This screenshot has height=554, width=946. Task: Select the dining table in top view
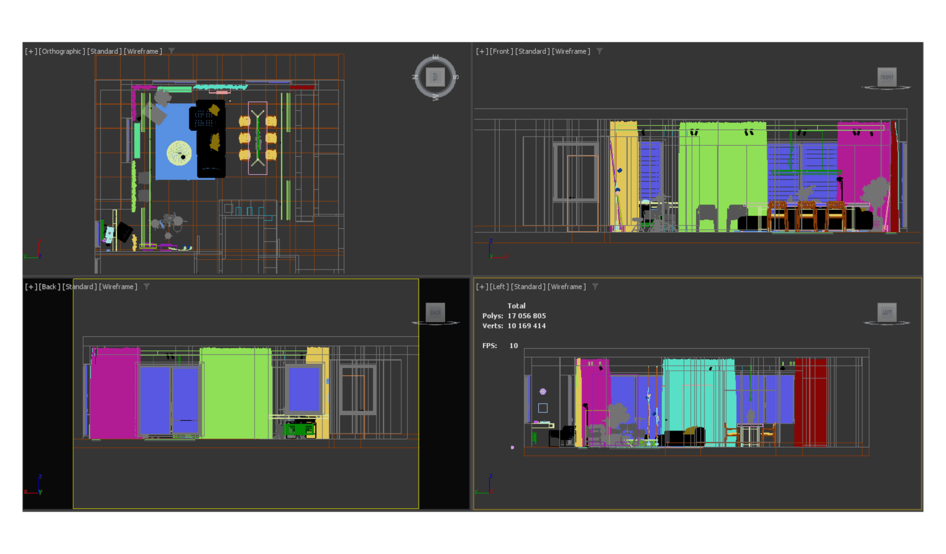tap(258, 138)
